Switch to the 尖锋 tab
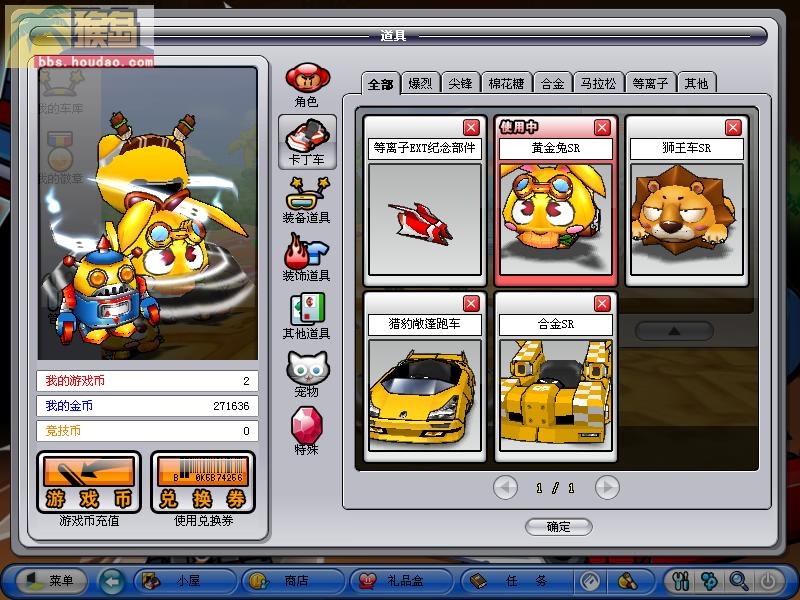Image resolution: width=800 pixels, height=600 pixels. [x=460, y=83]
